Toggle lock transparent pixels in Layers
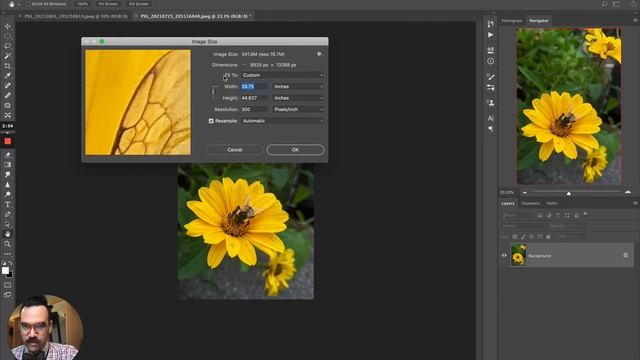This screenshot has width=640, height=360. [x=515, y=237]
